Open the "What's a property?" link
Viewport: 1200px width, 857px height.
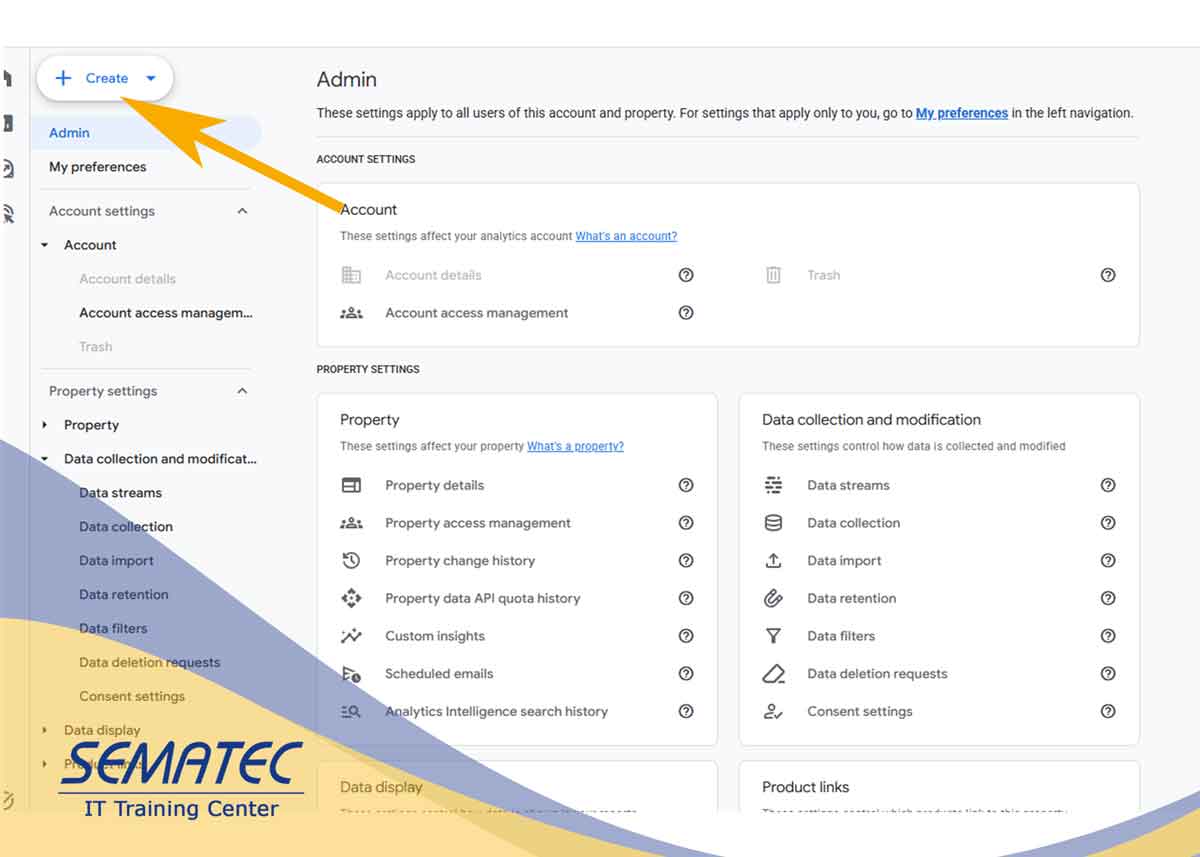pos(575,446)
